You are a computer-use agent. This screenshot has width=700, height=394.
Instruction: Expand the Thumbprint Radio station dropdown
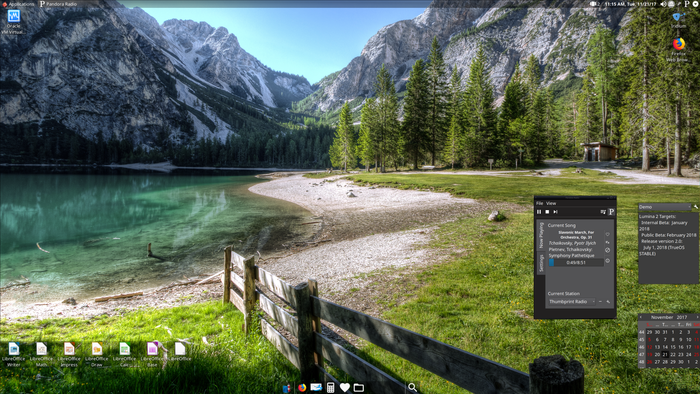pos(571,302)
